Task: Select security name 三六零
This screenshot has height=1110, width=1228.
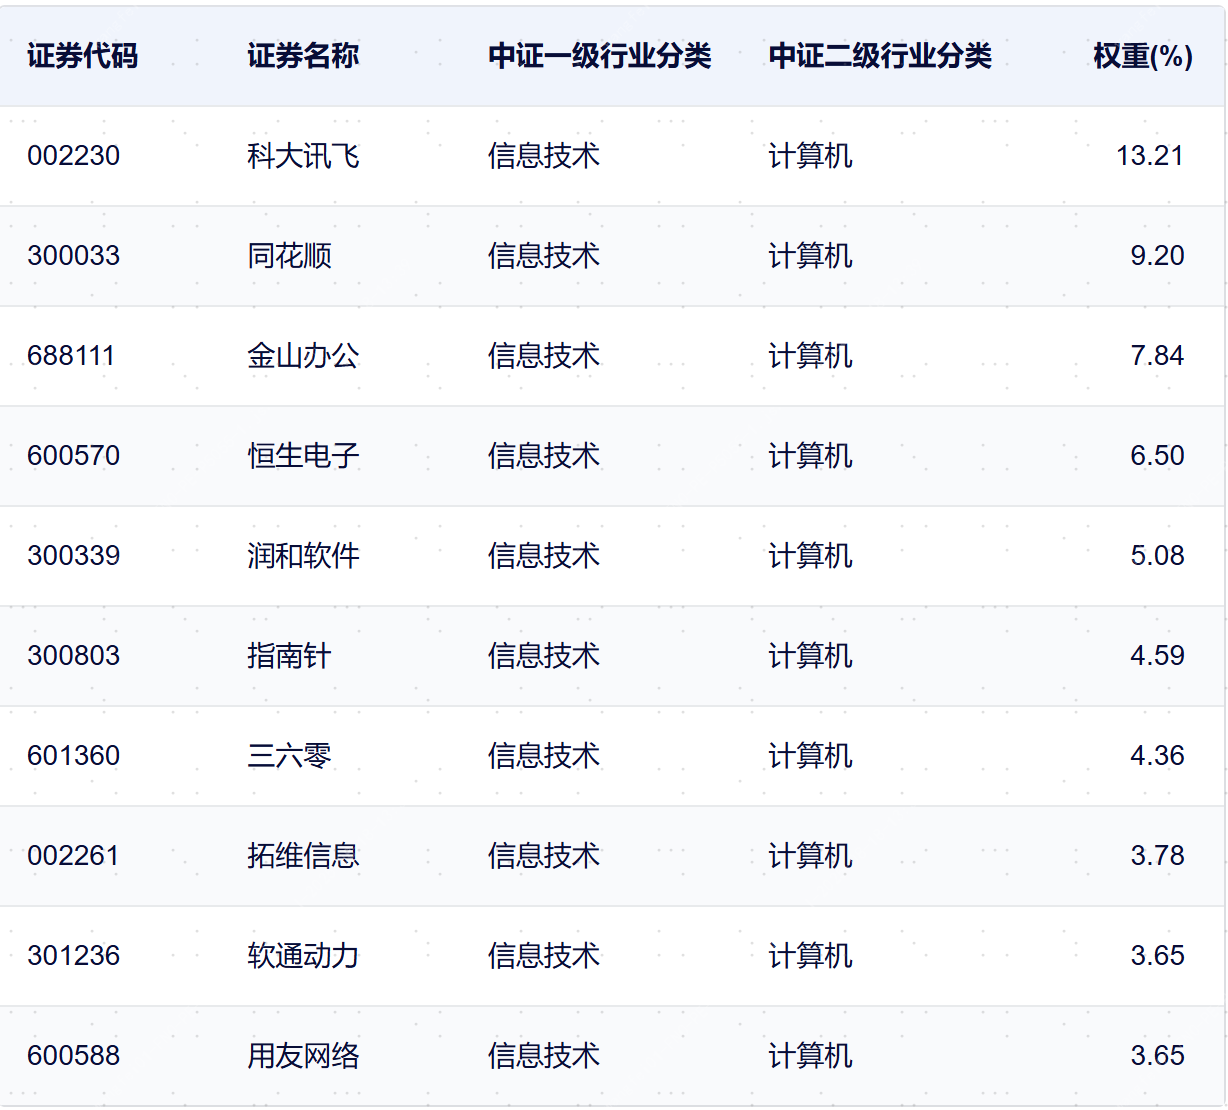Action: point(289,756)
